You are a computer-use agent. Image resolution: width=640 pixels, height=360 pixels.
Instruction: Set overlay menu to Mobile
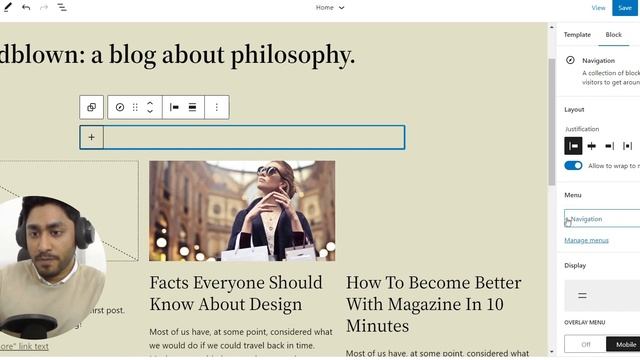624,344
